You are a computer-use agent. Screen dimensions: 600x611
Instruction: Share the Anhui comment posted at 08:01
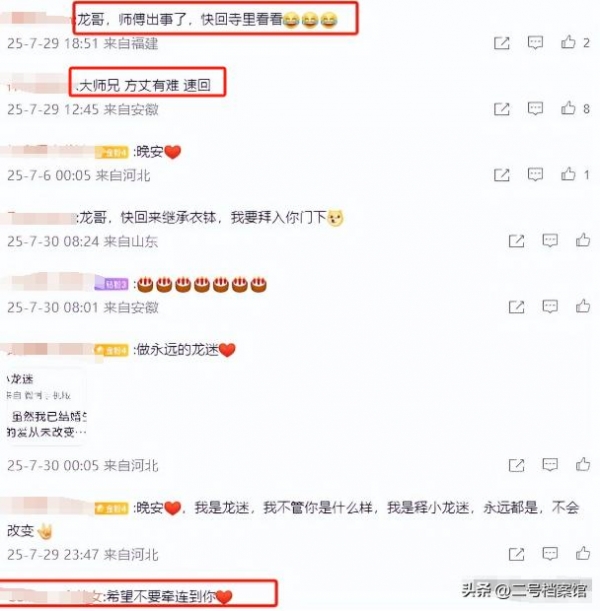coord(516,307)
